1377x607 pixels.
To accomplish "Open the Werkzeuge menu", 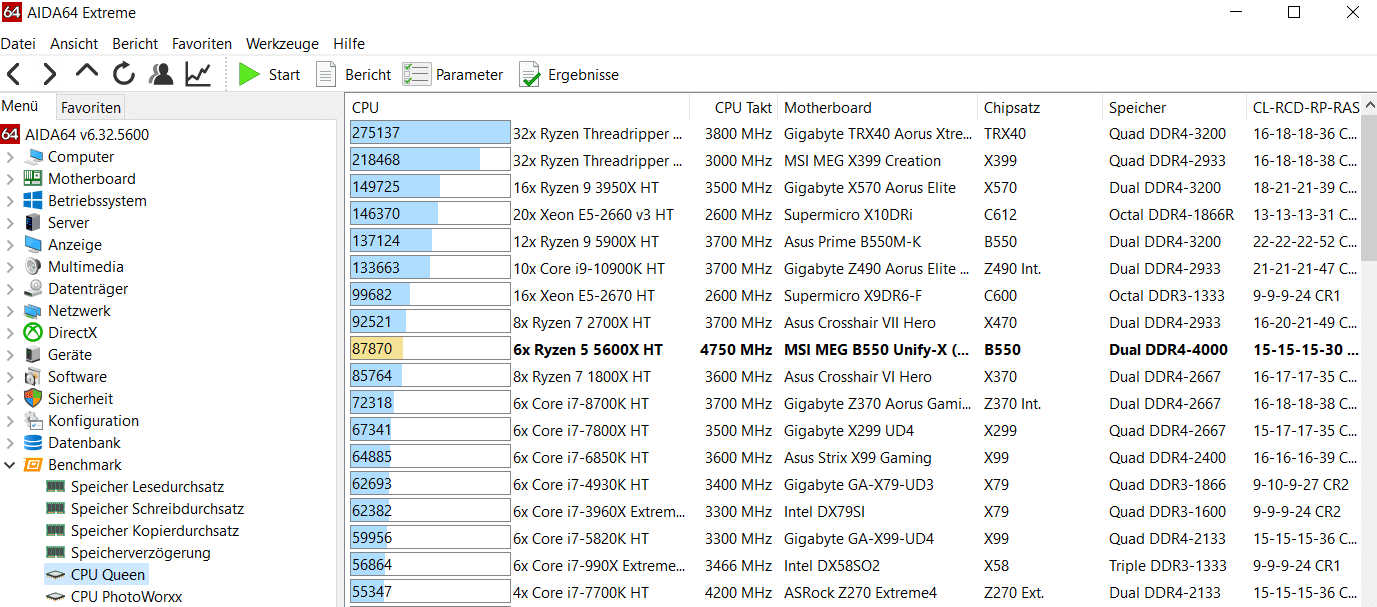I will click(x=282, y=44).
